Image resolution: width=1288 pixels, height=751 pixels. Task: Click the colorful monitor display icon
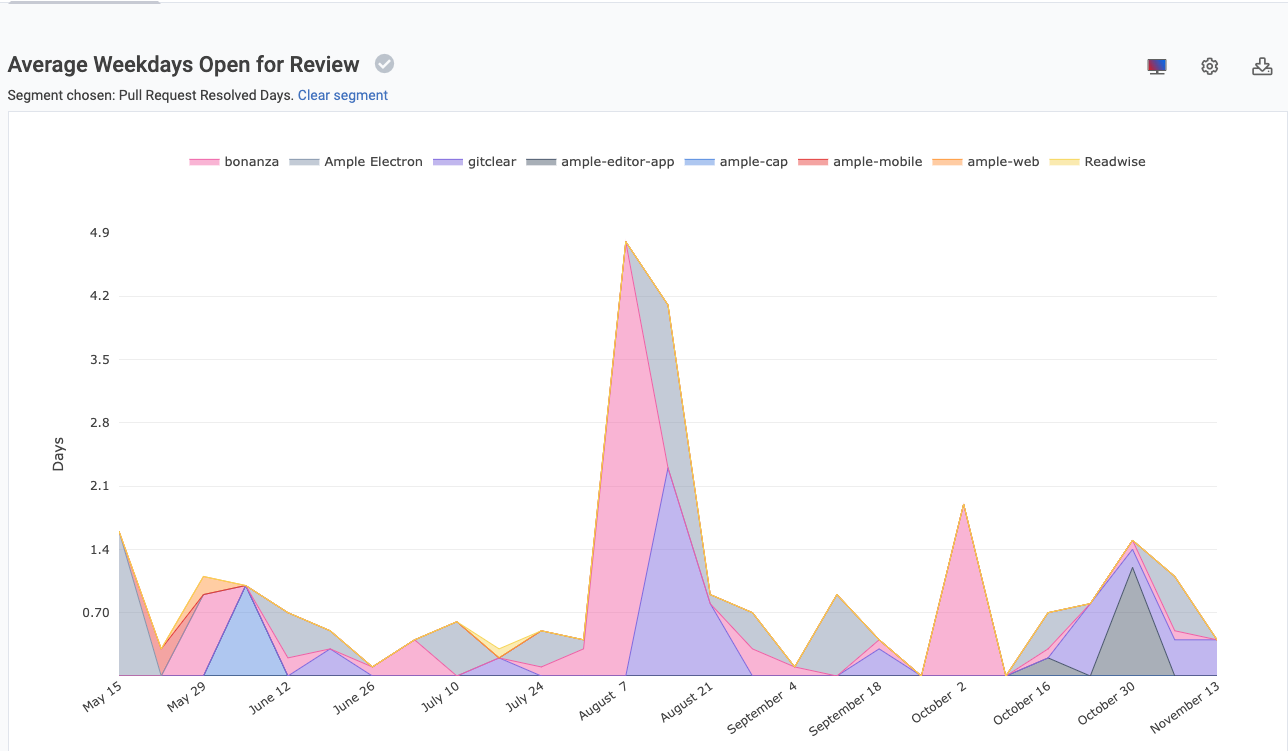coord(1157,67)
